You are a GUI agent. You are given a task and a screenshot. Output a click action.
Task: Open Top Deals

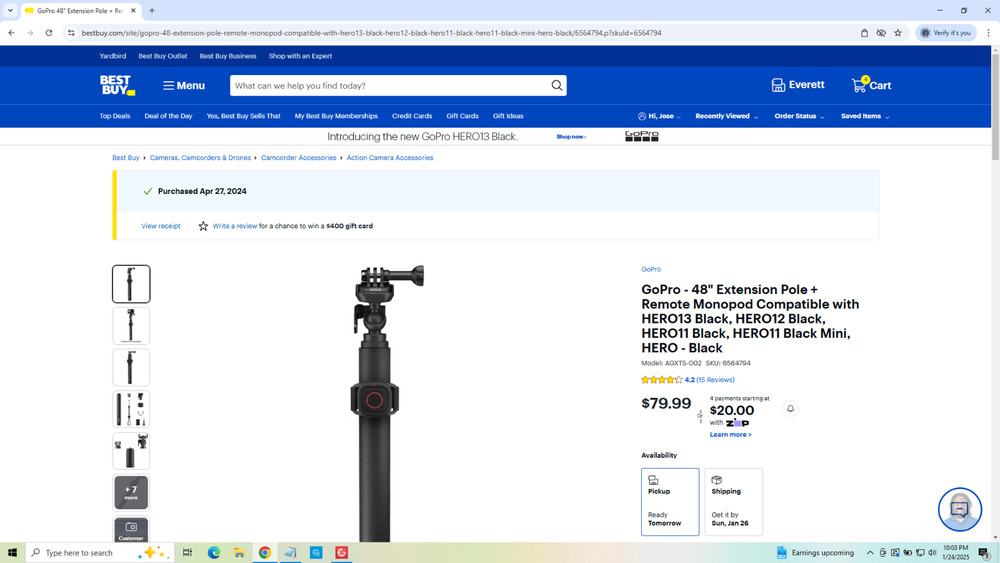coord(115,116)
